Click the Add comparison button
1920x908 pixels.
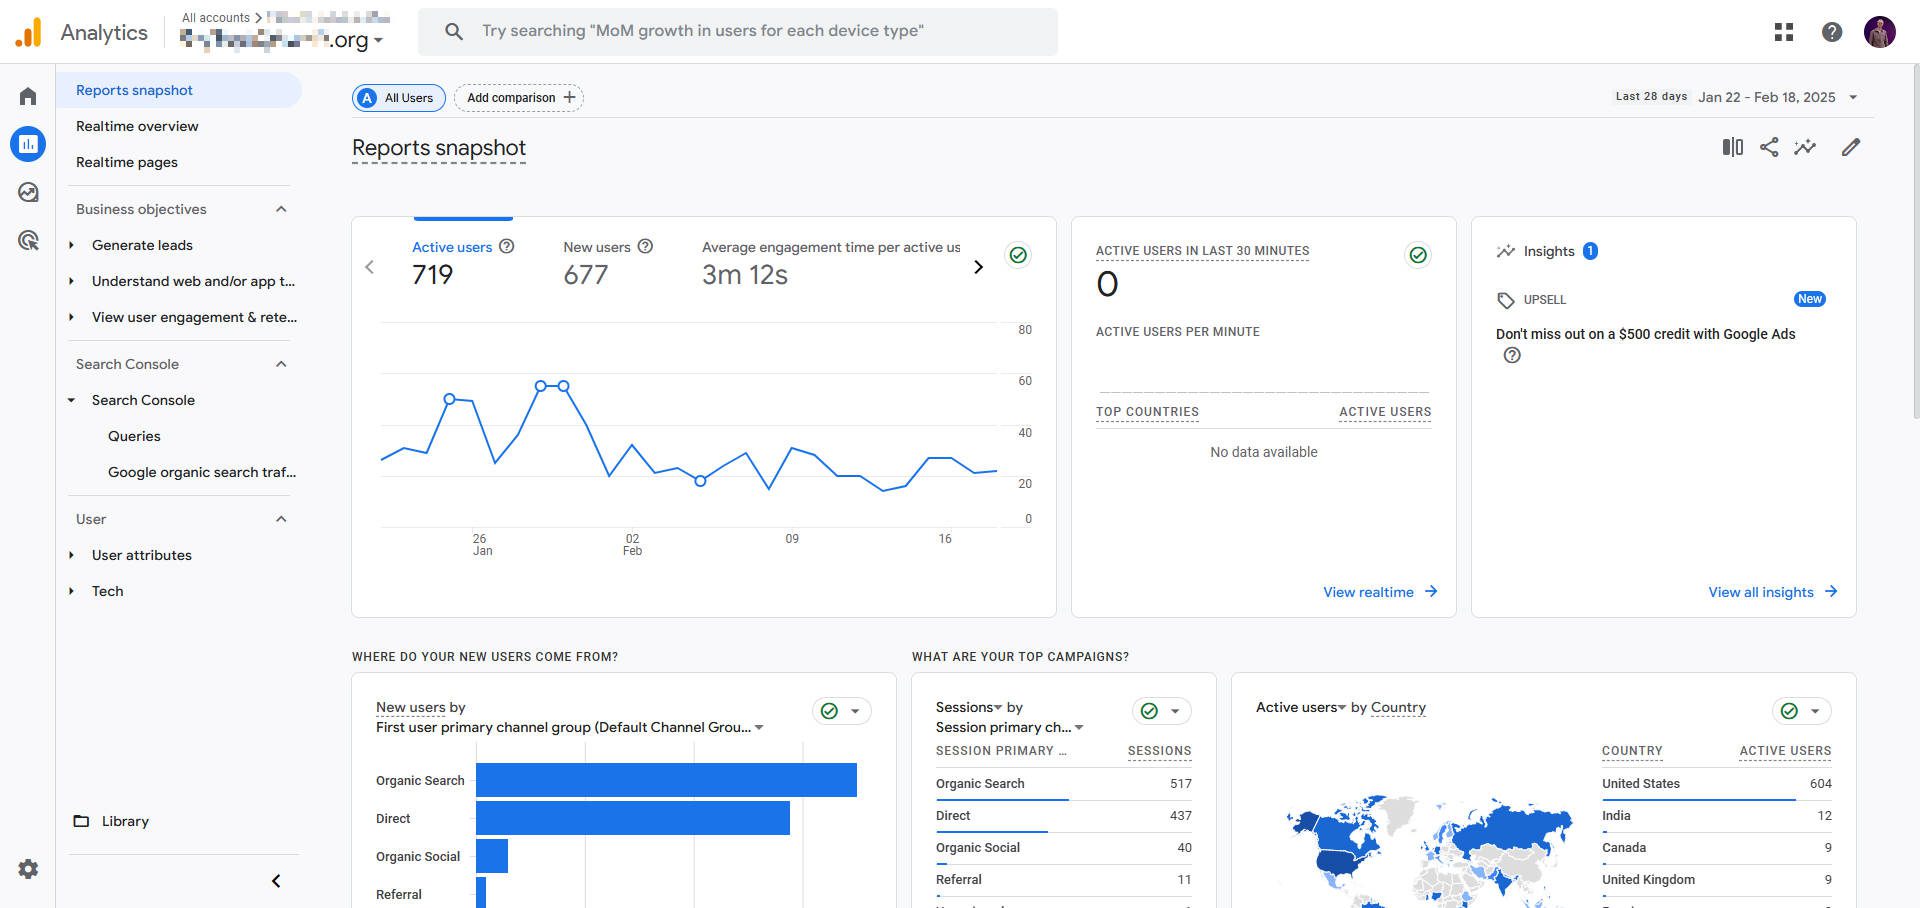tap(518, 97)
